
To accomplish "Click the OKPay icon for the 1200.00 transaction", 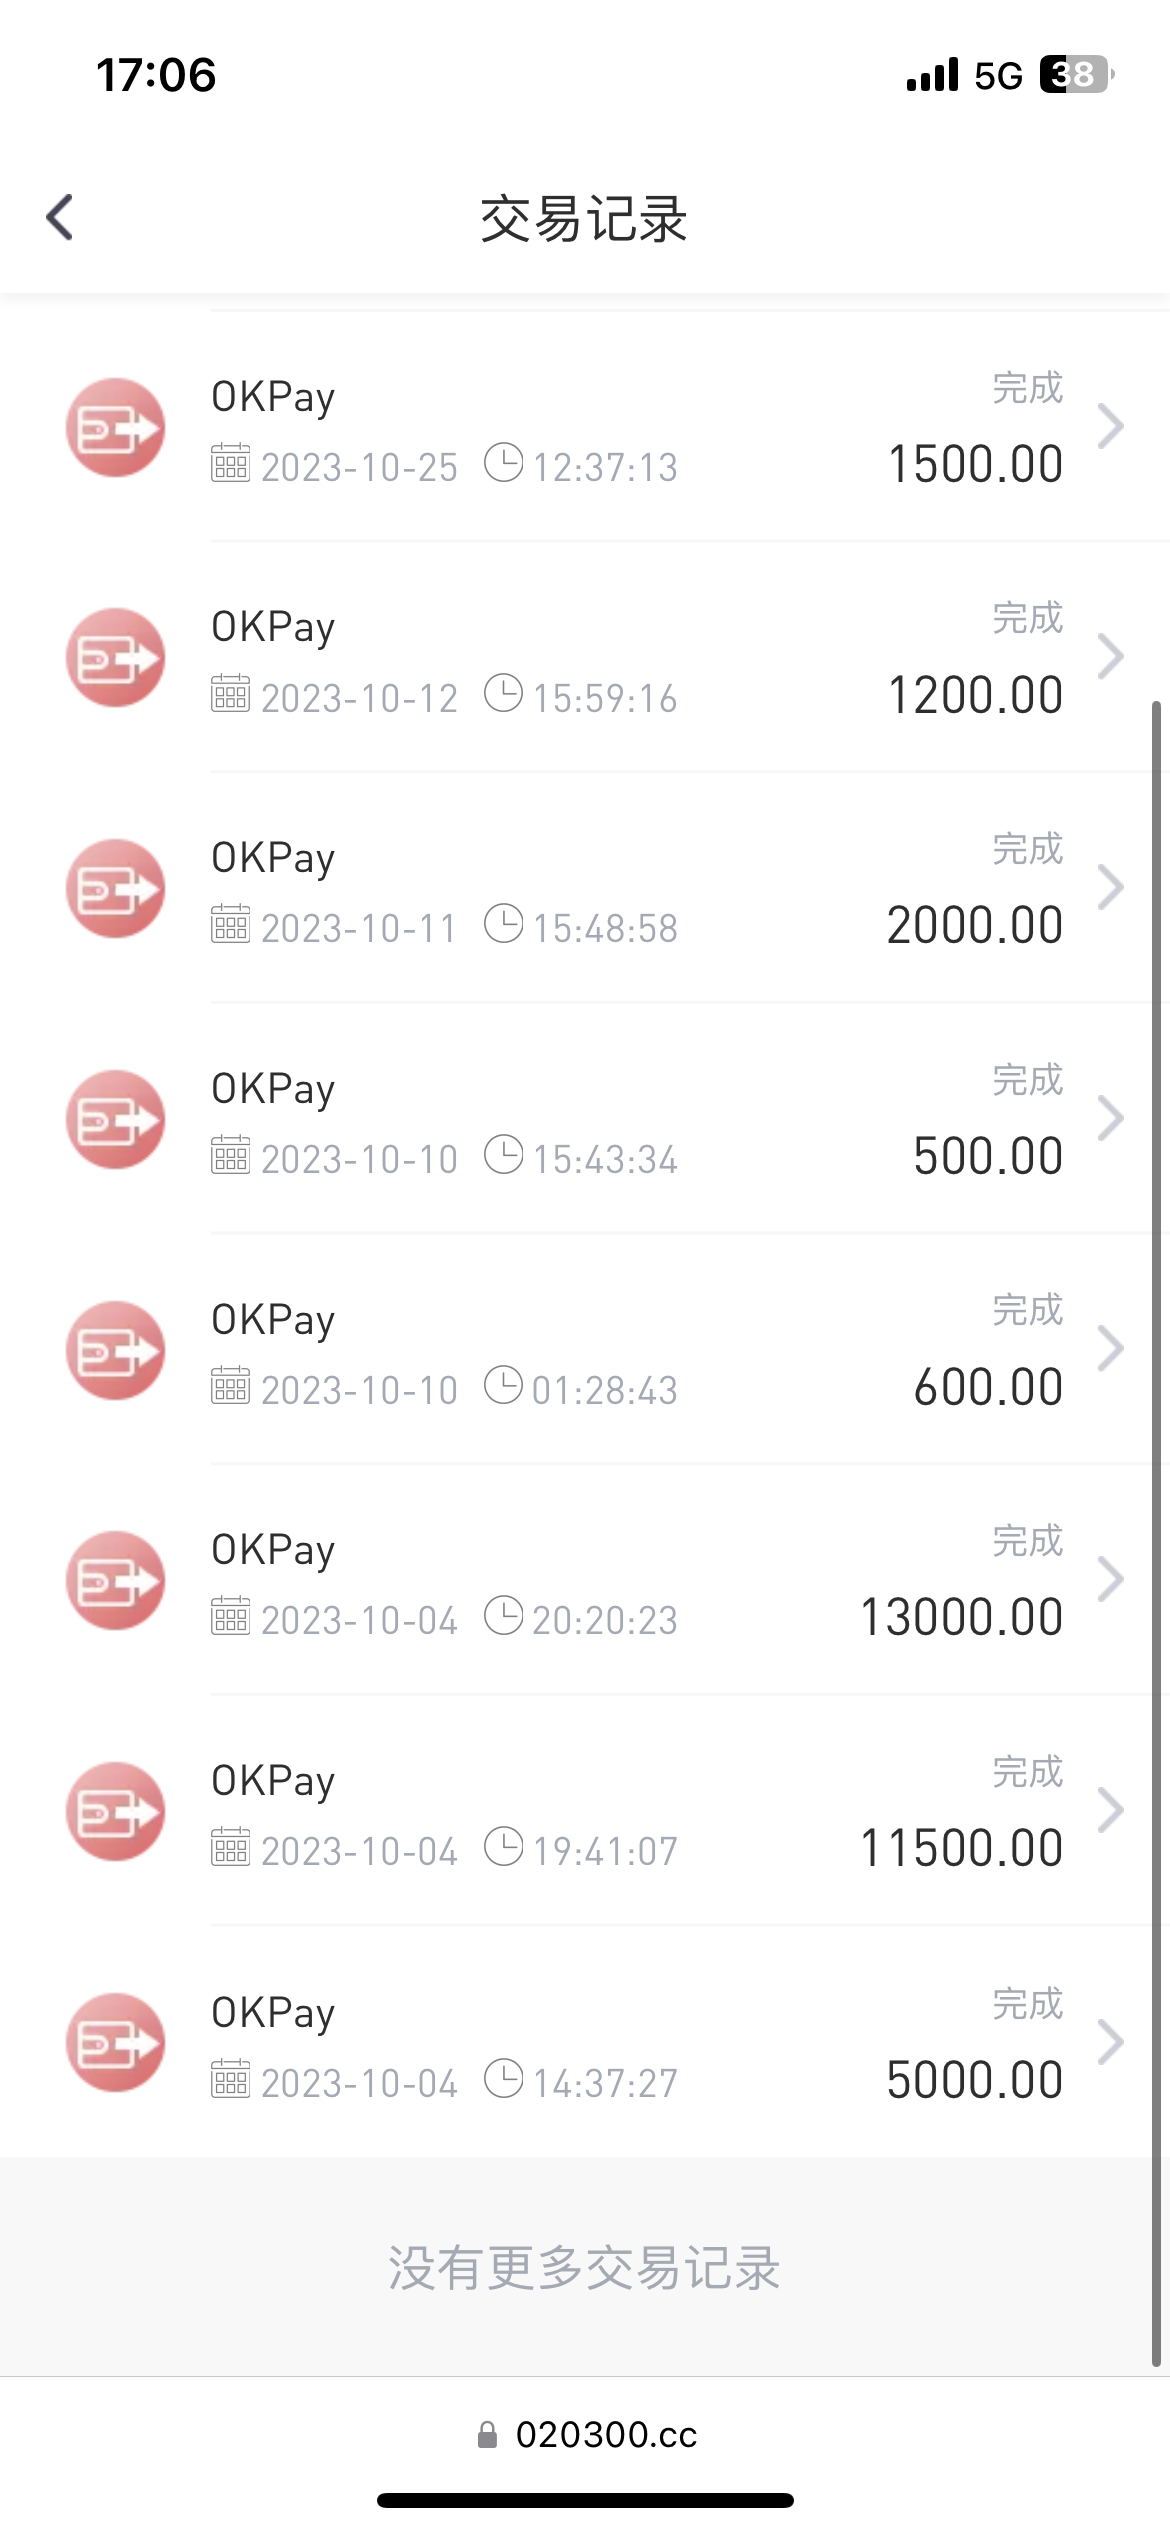I will click(x=115, y=658).
